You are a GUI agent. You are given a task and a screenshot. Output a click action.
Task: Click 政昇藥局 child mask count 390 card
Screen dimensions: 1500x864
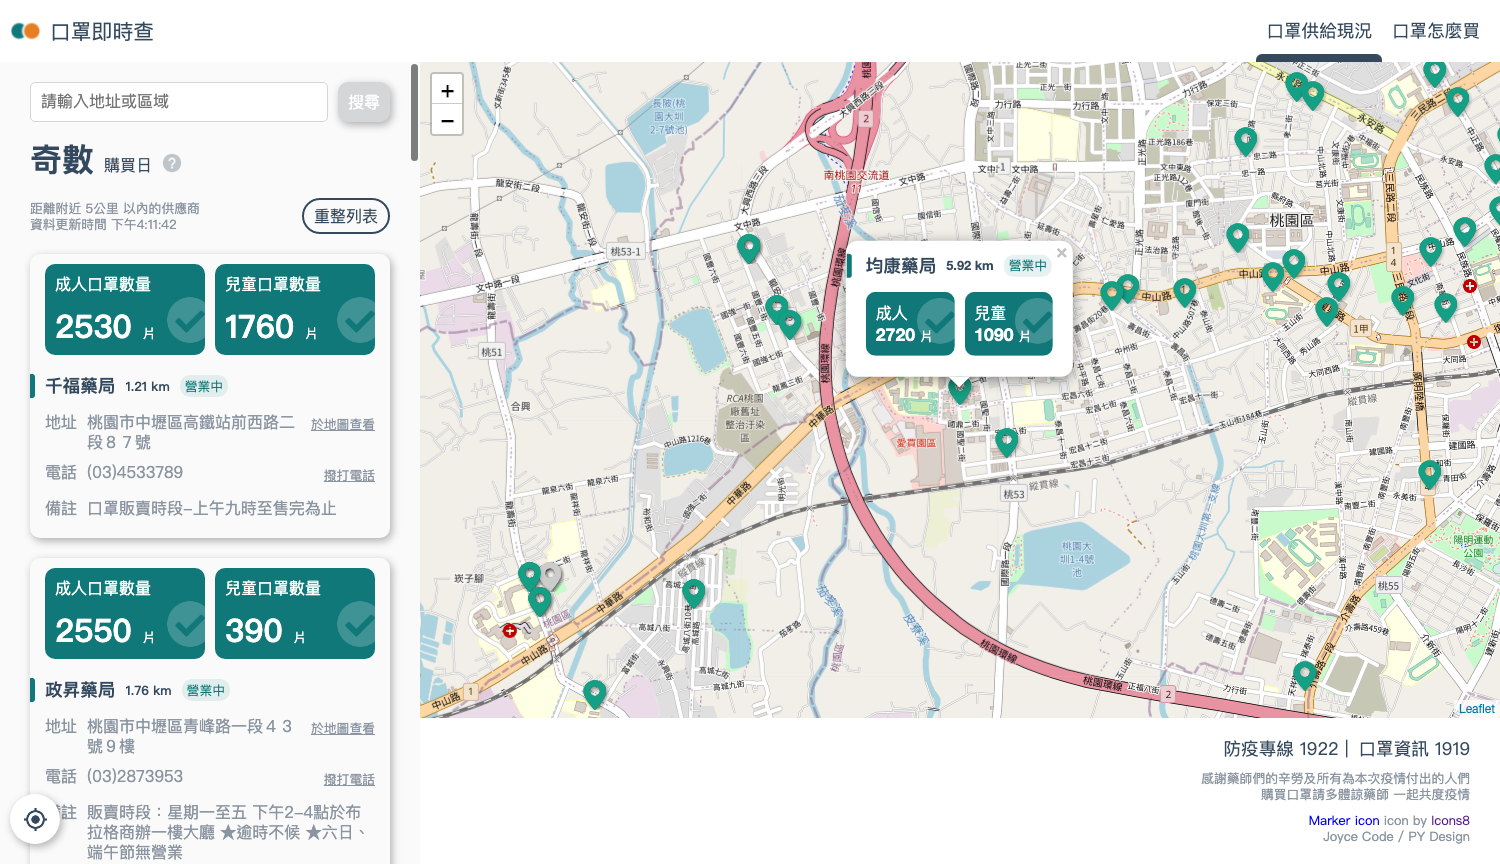pyautogui.click(x=295, y=613)
